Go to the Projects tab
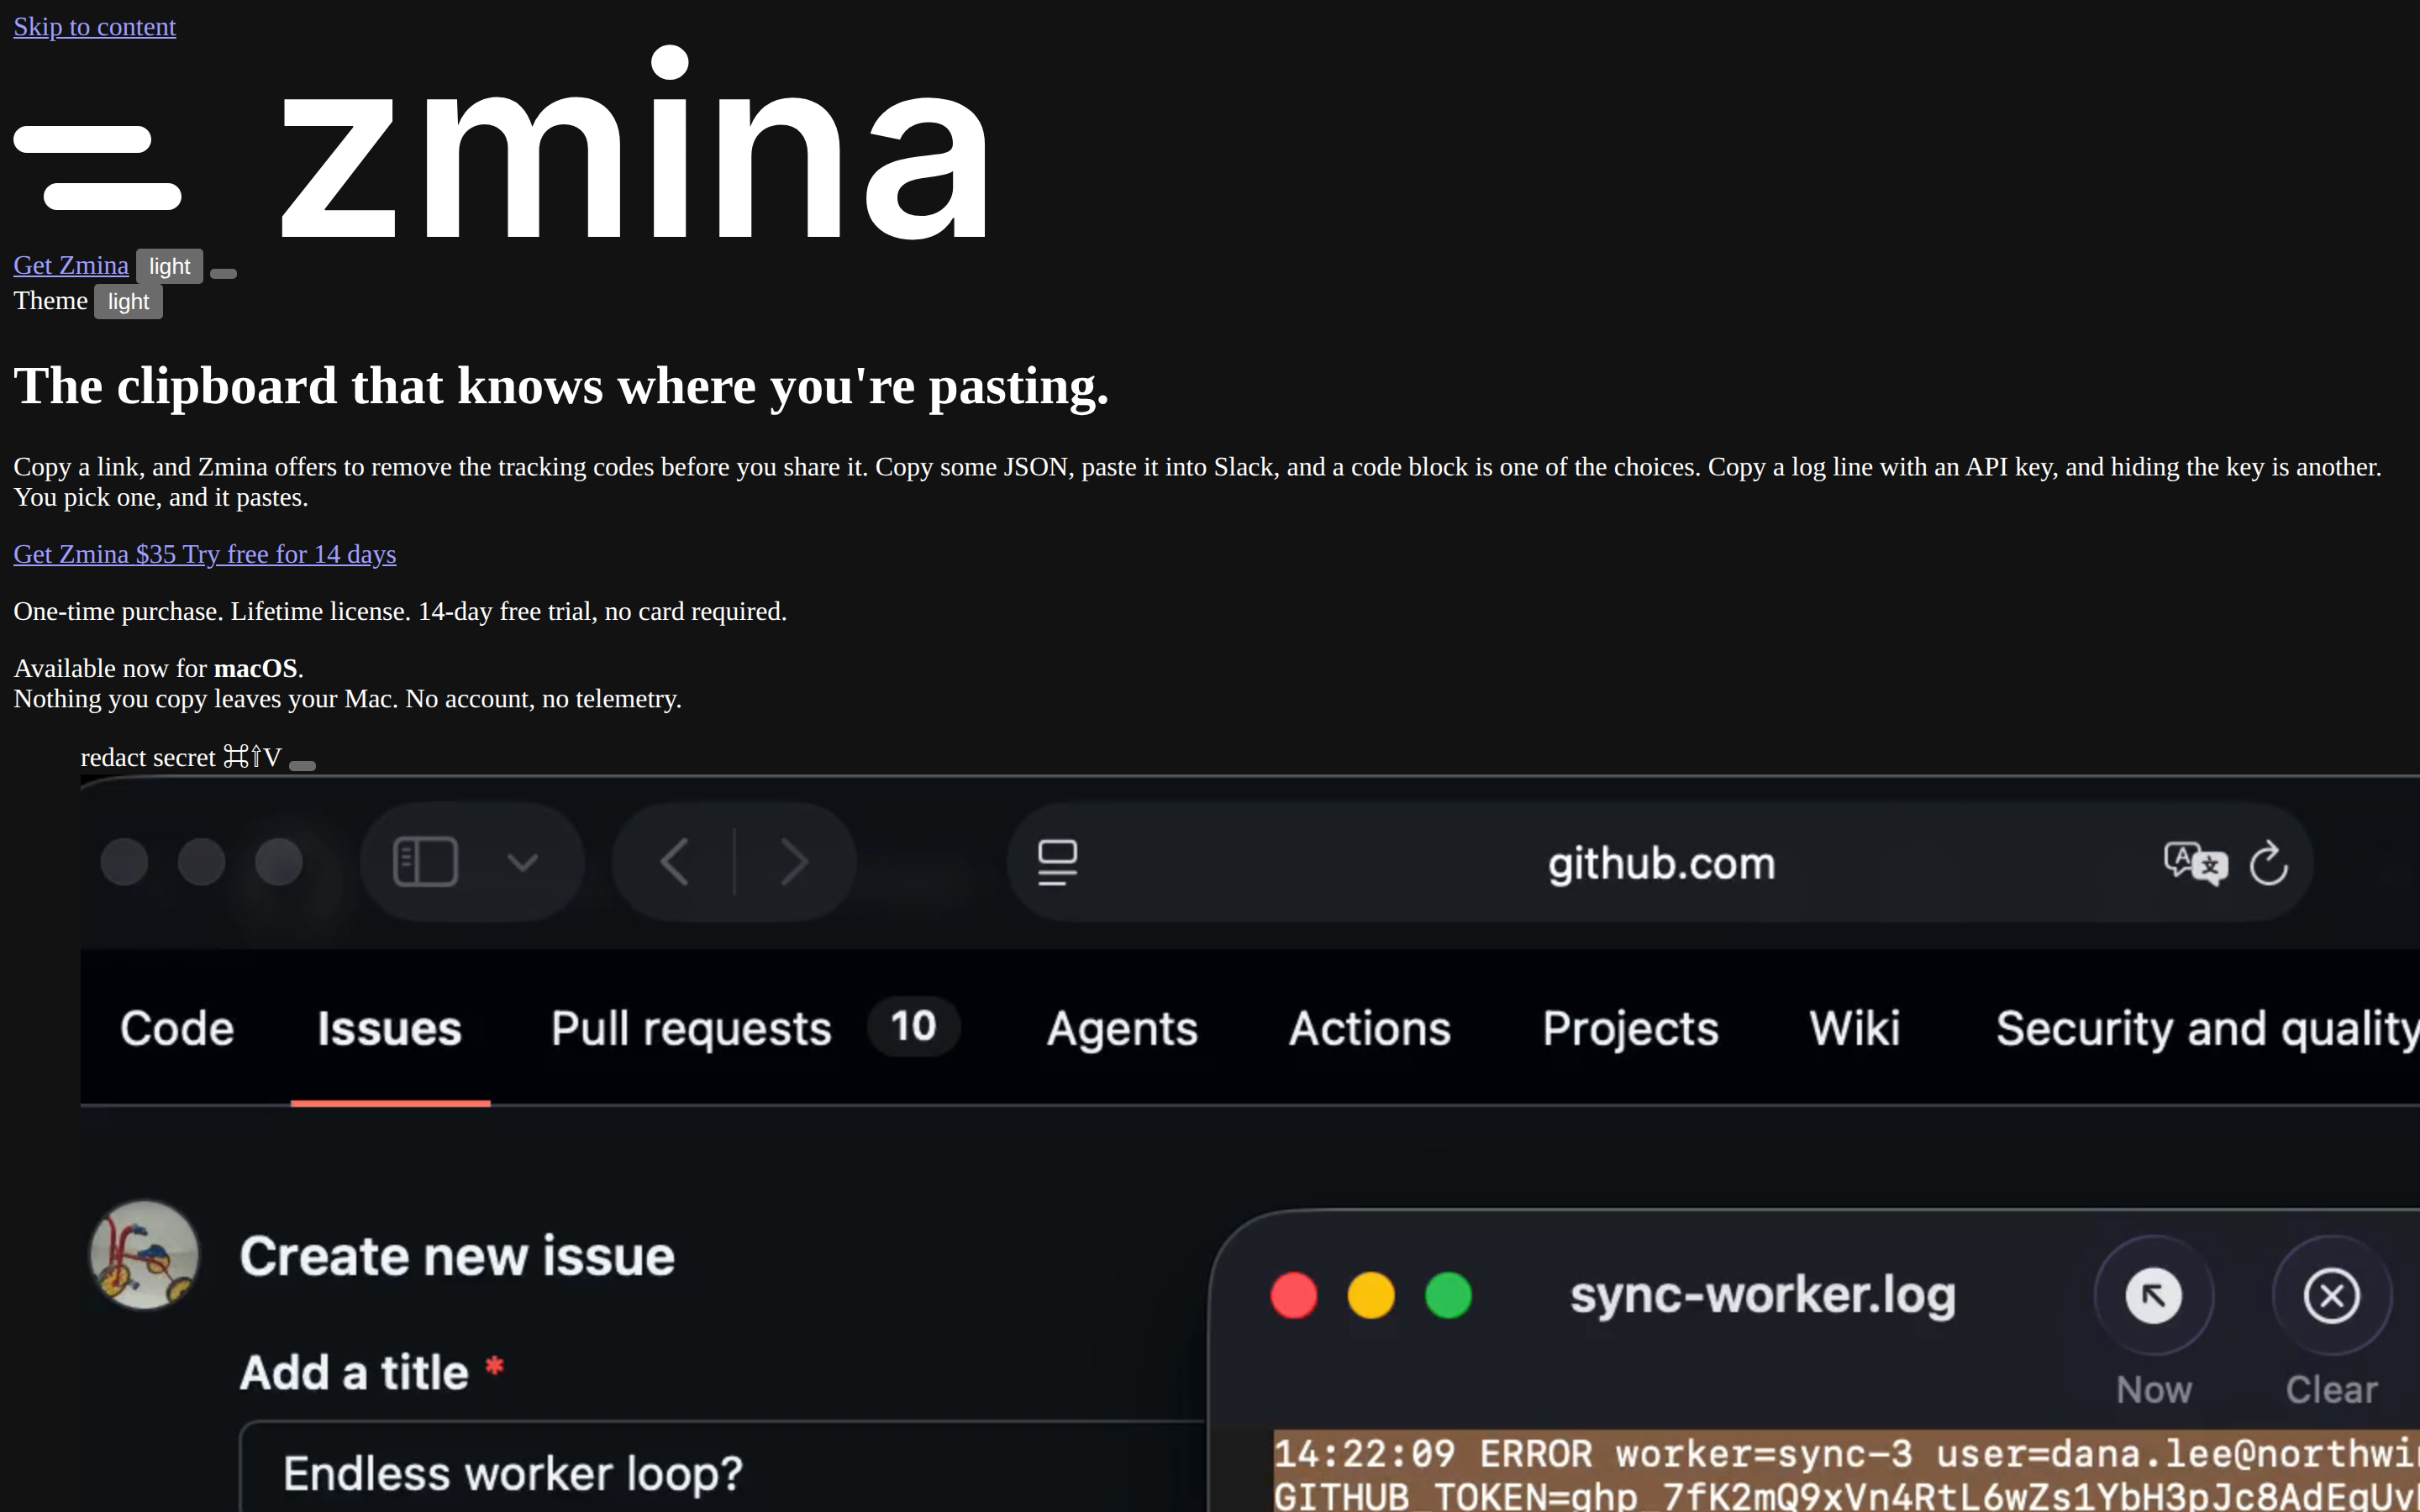 pos(1630,1028)
